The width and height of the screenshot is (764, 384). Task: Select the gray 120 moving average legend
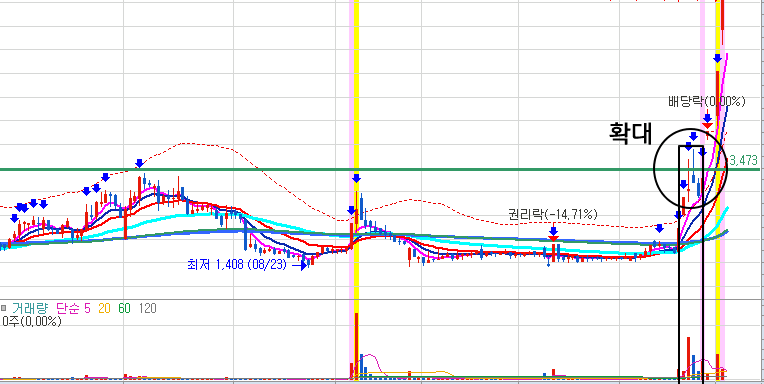[148, 308]
